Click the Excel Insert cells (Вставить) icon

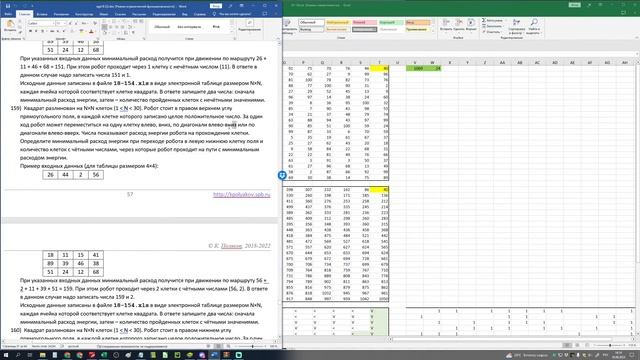coord(445,22)
